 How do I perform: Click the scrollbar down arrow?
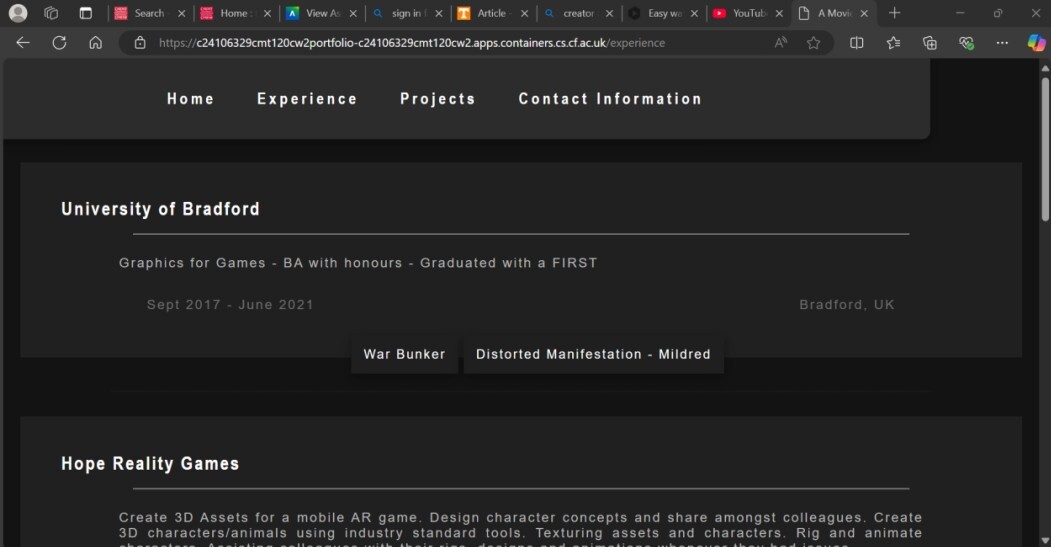[1045, 540]
